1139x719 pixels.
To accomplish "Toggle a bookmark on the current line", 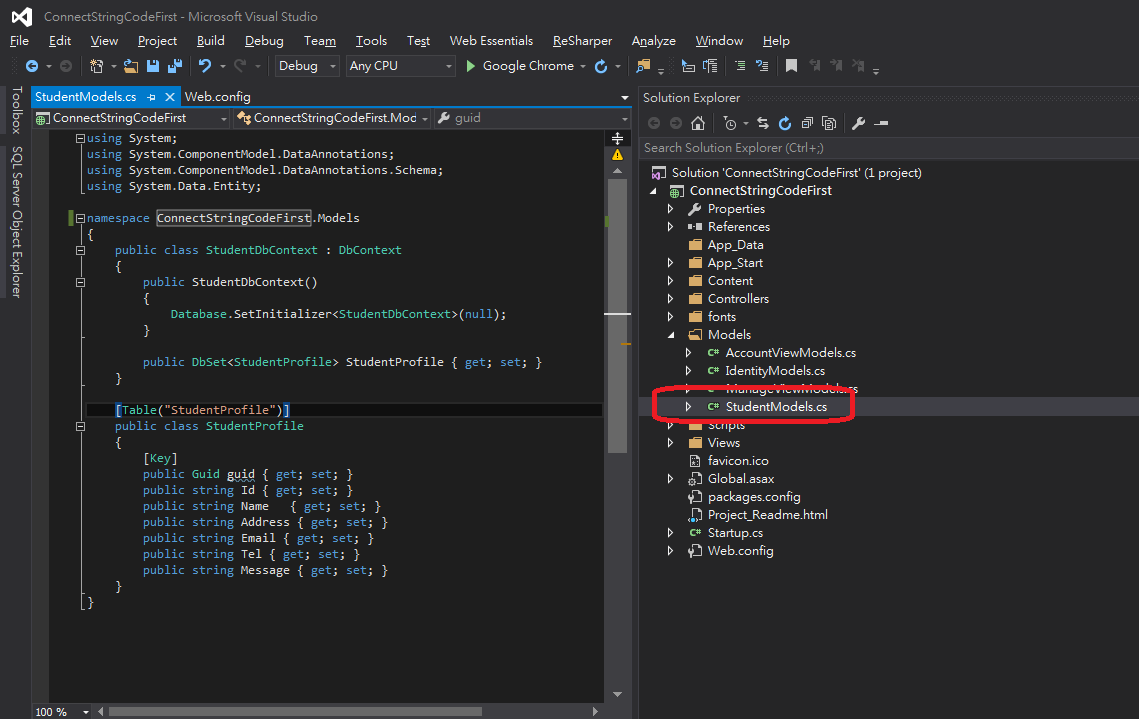I will point(791,66).
